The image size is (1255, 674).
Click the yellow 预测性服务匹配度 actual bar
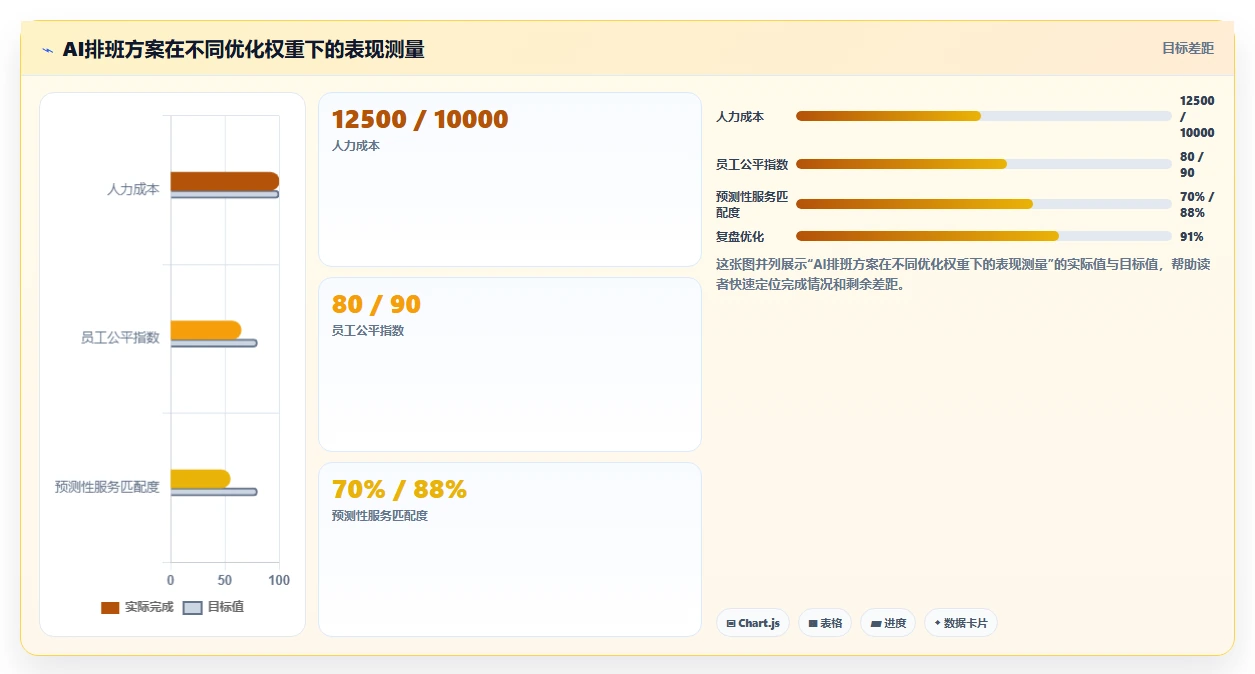[201, 479]
